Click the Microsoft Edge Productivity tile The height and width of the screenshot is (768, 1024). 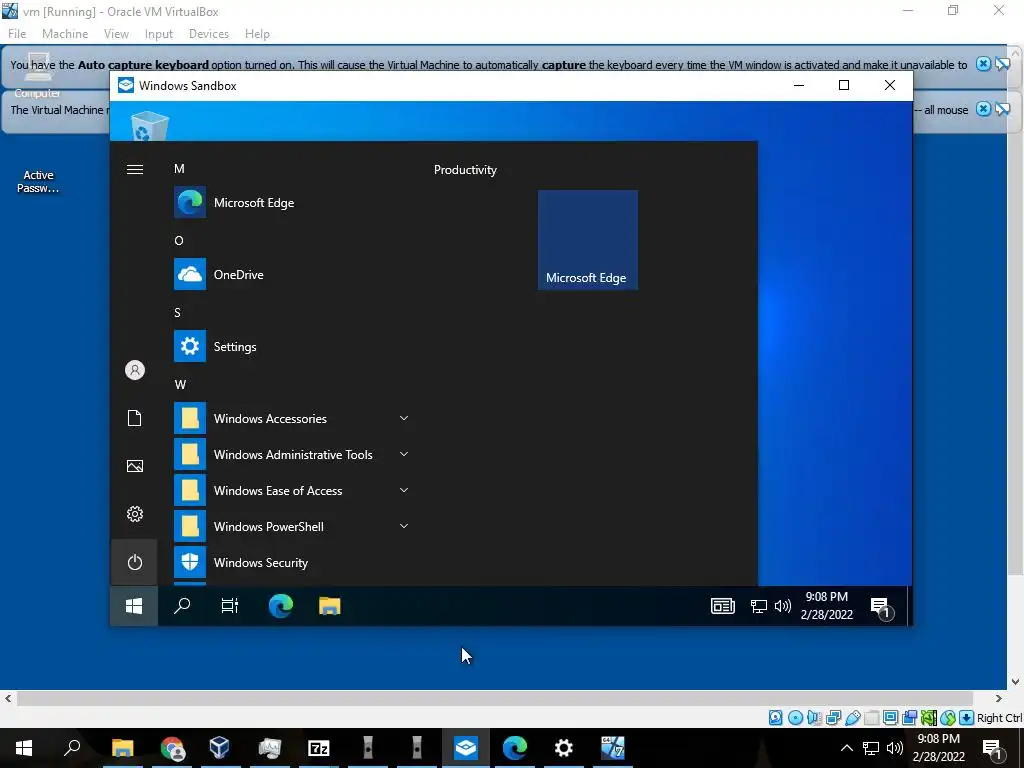tap(588, 240)
